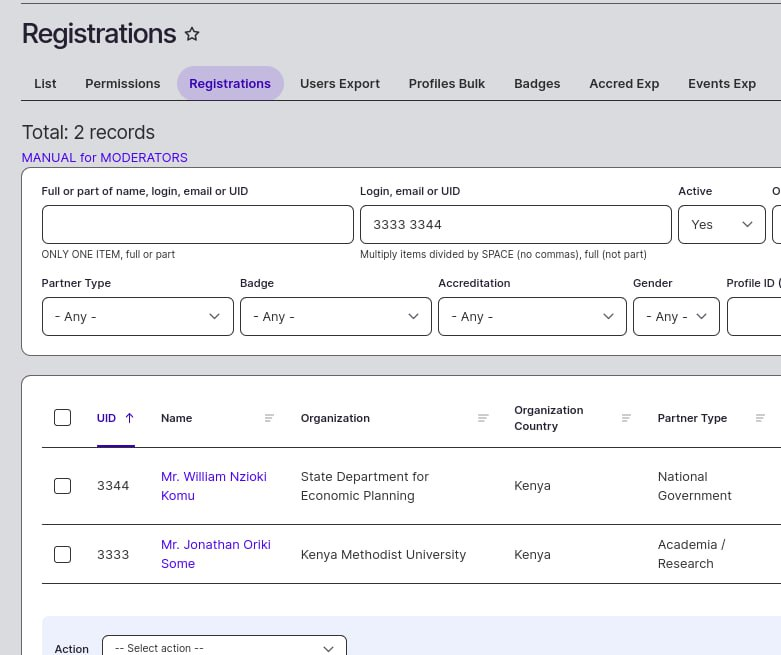
Task: Open Mr. William Nzioki Komu profile
Action: (214, 486)
